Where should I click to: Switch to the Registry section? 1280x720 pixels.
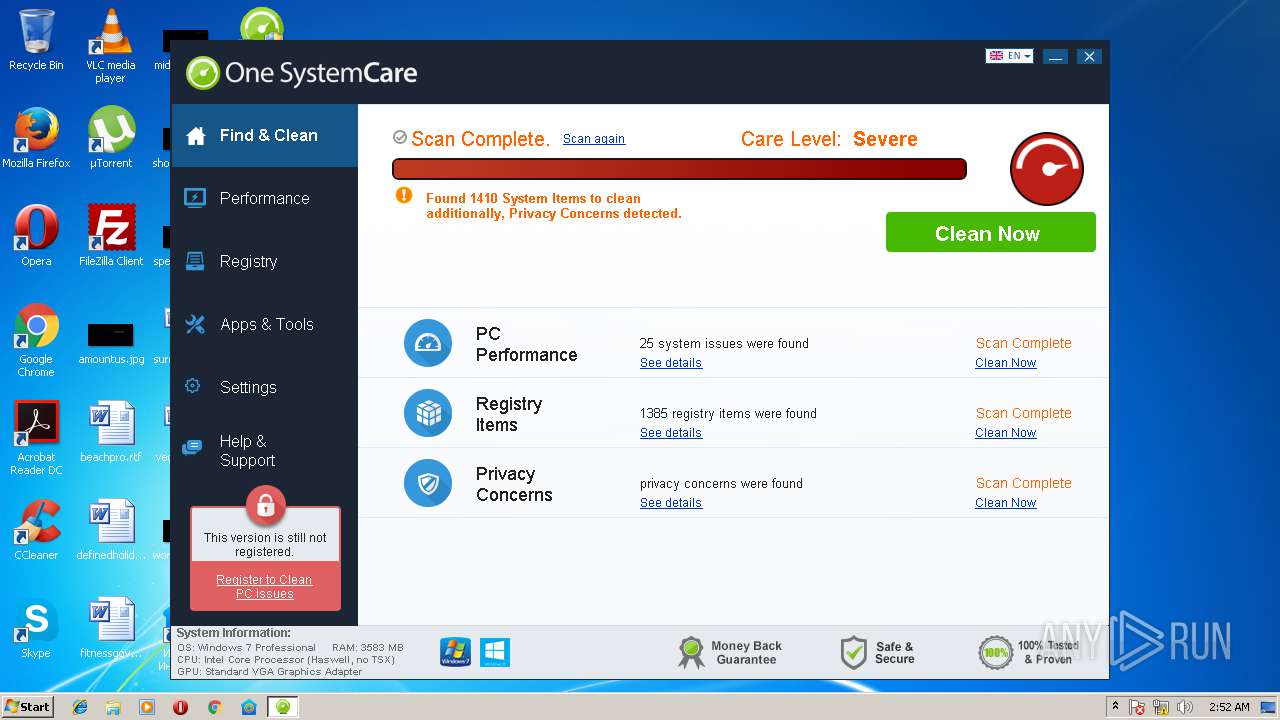tap(264, 261)
